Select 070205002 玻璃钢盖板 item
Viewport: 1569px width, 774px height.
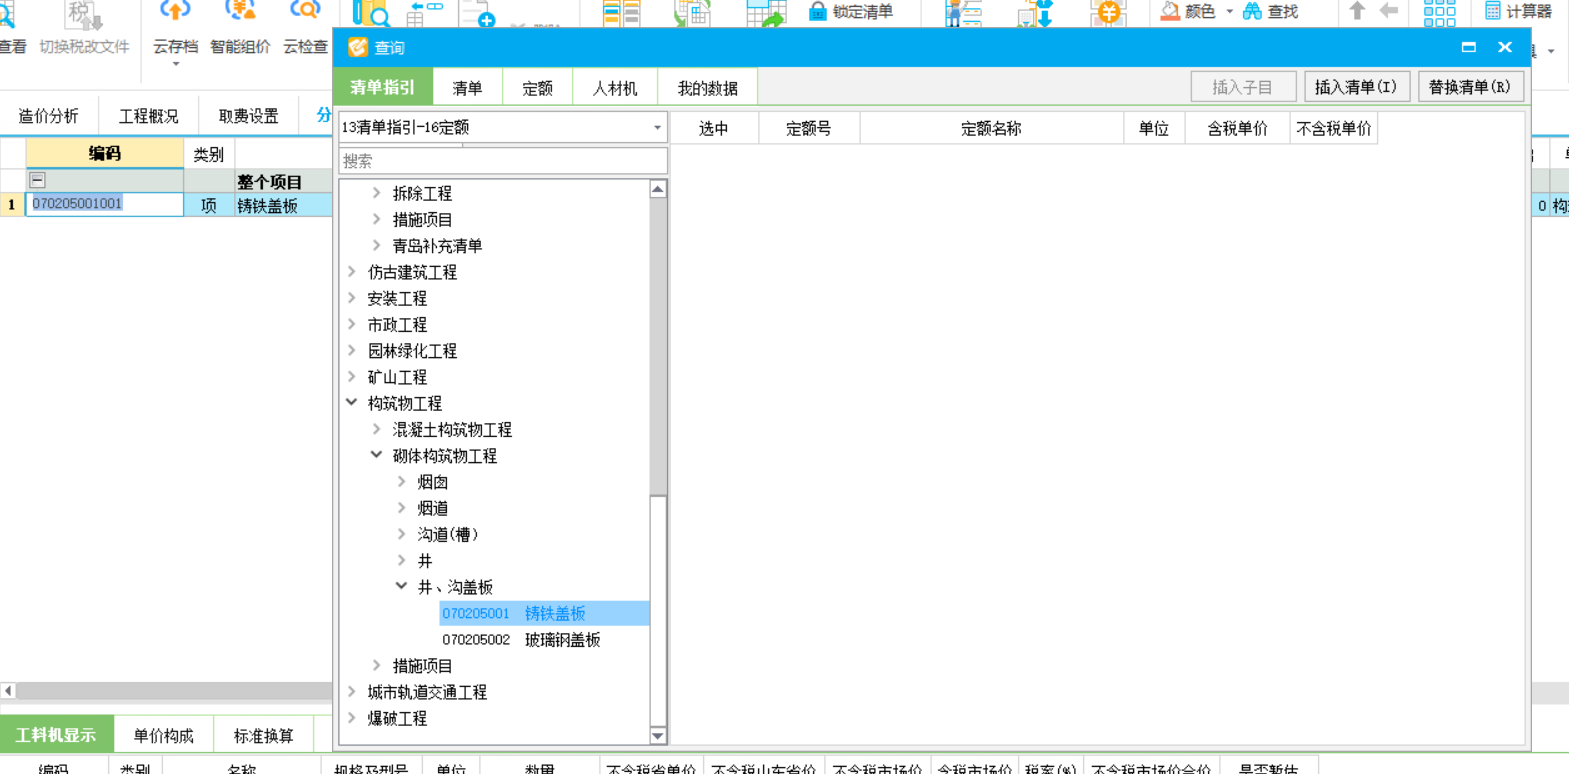521,639
